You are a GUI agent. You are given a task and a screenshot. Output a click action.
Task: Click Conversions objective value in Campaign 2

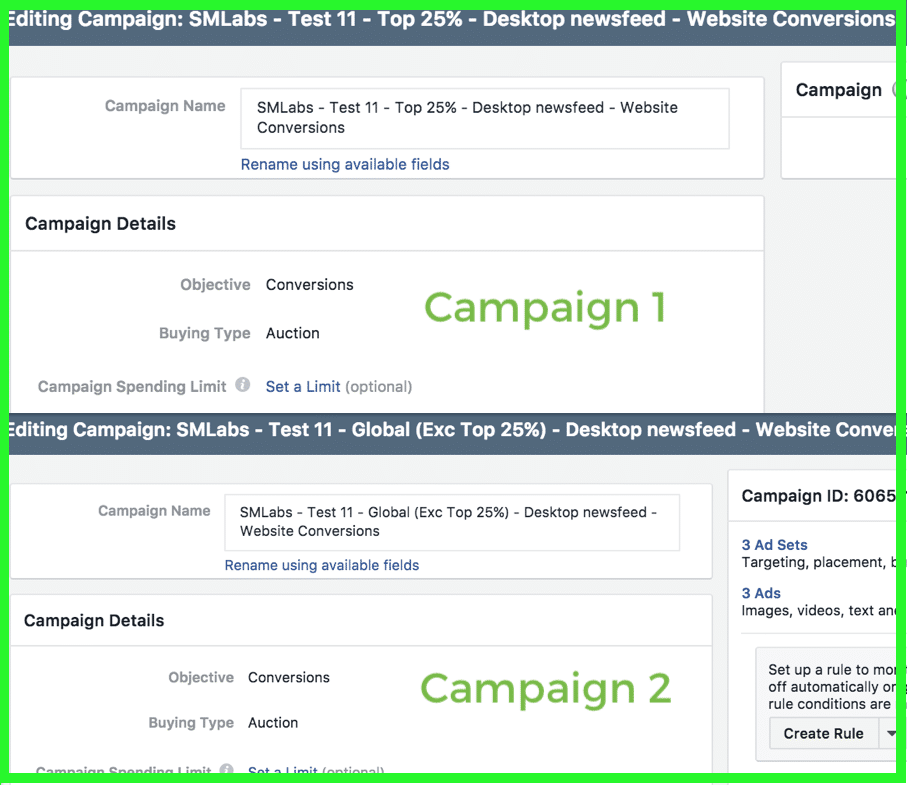[289, 677]
